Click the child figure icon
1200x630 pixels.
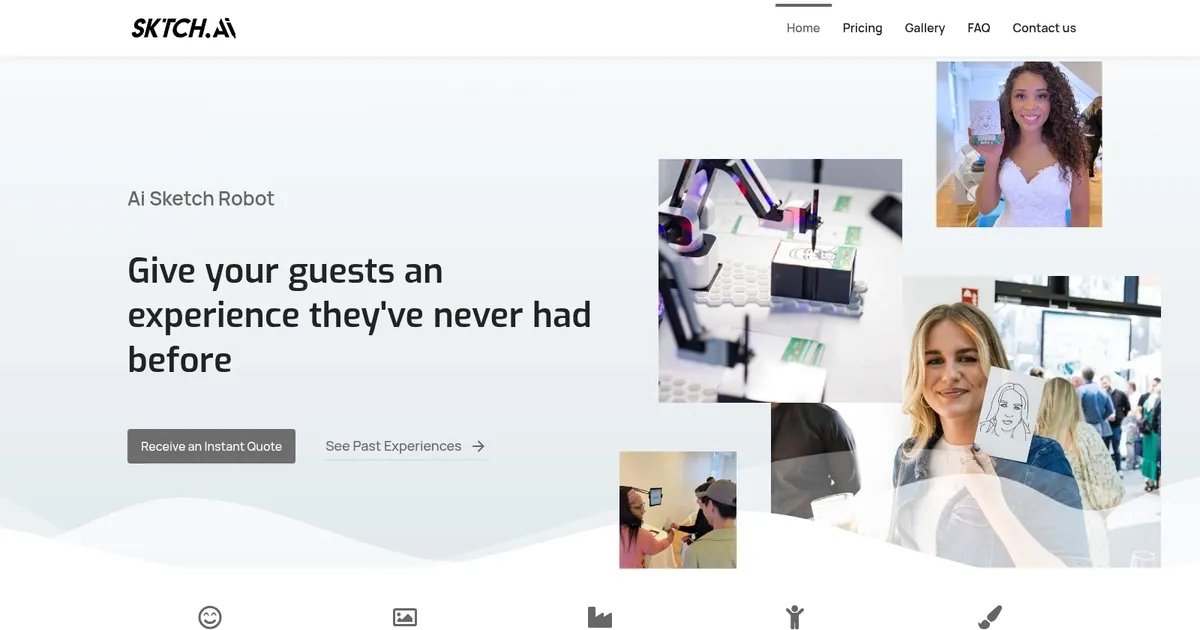click(x=795, y=617)
